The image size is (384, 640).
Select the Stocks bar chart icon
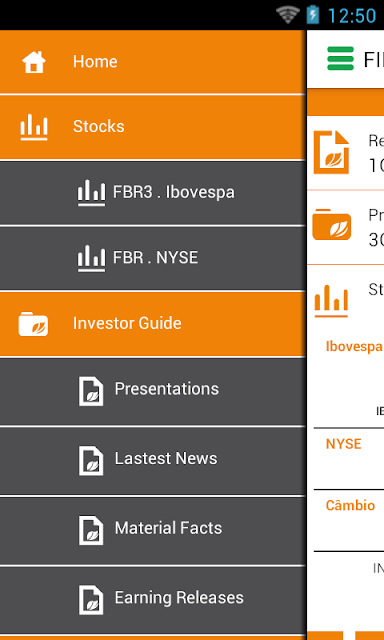point(34,127)
